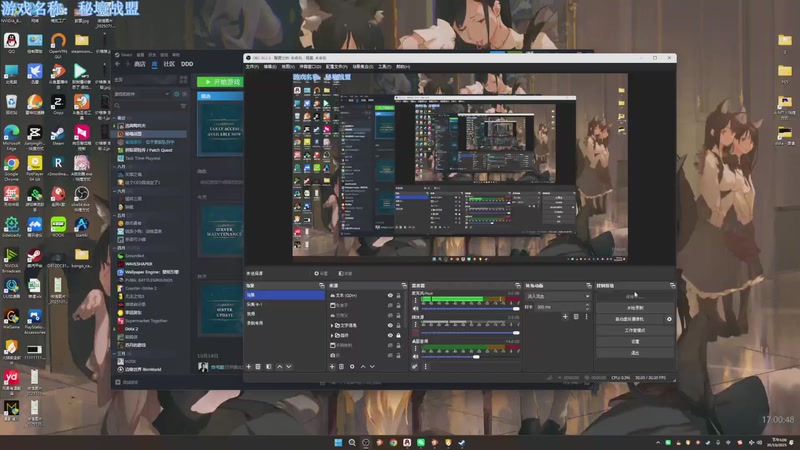Open QQ desktop icon
This screenshot has height=450, width=800.
pos(11,43)
